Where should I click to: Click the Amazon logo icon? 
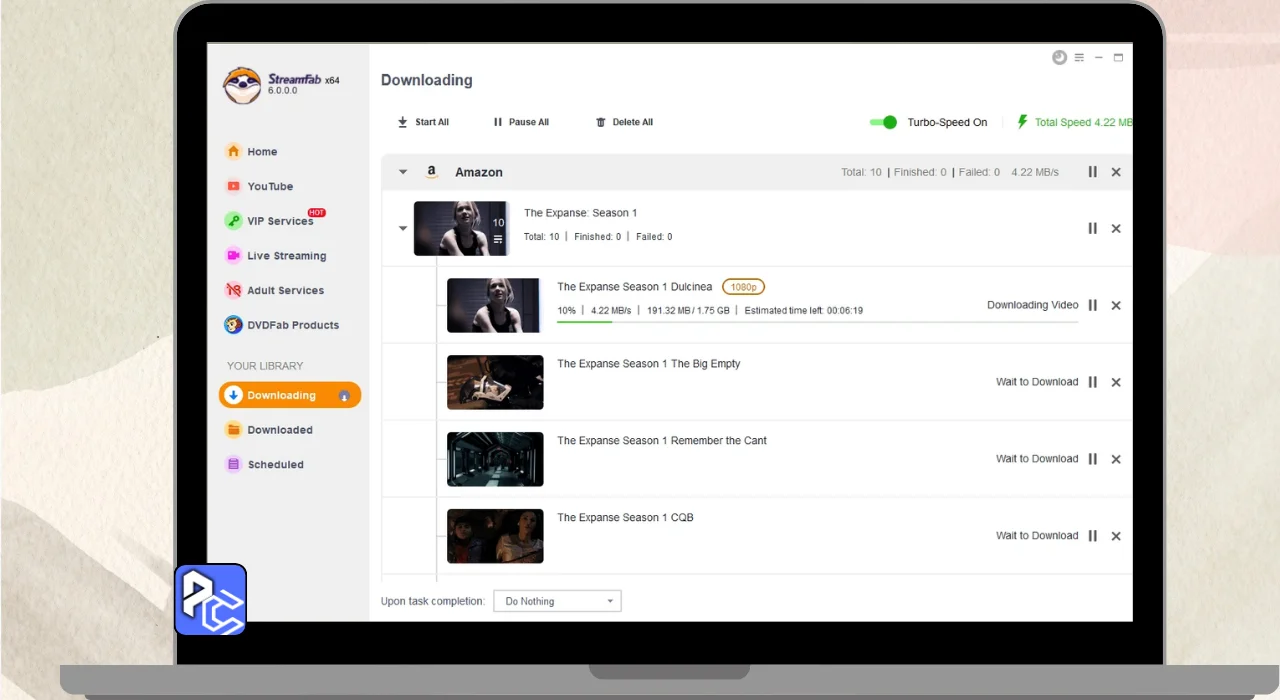coord(432,172)
